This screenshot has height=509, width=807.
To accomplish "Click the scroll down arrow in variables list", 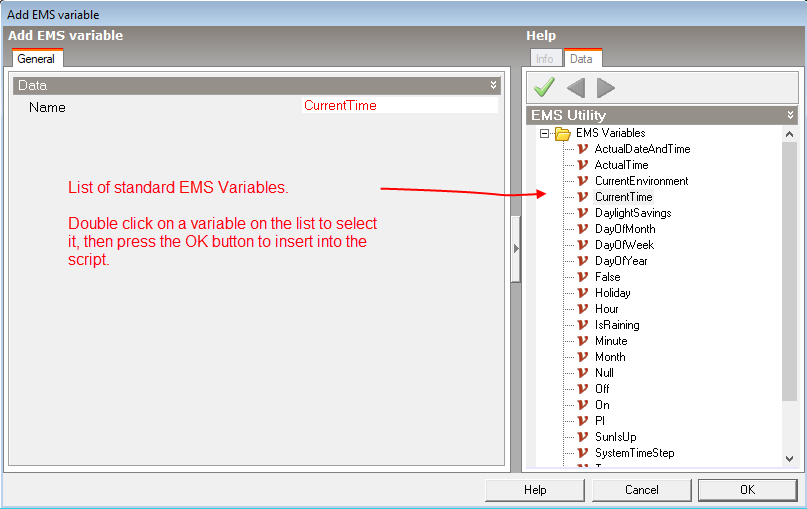I will 790,458.
